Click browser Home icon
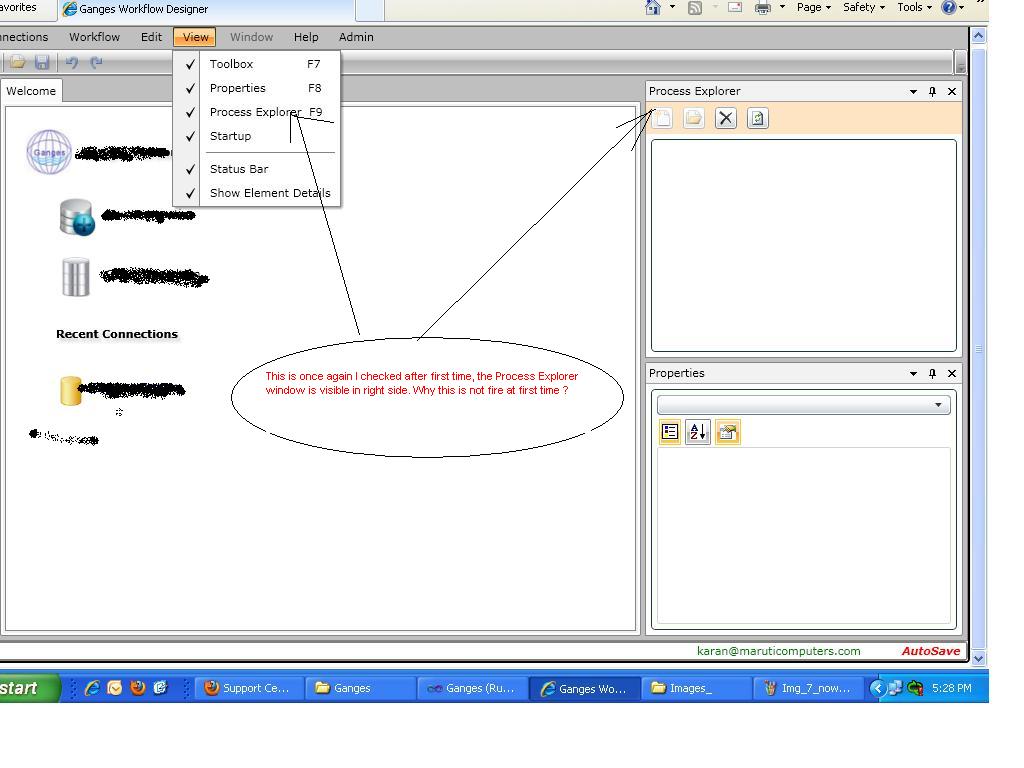The height and width of the screenshot is (768, 1024). pyautogui.click(x=652, y=8)
